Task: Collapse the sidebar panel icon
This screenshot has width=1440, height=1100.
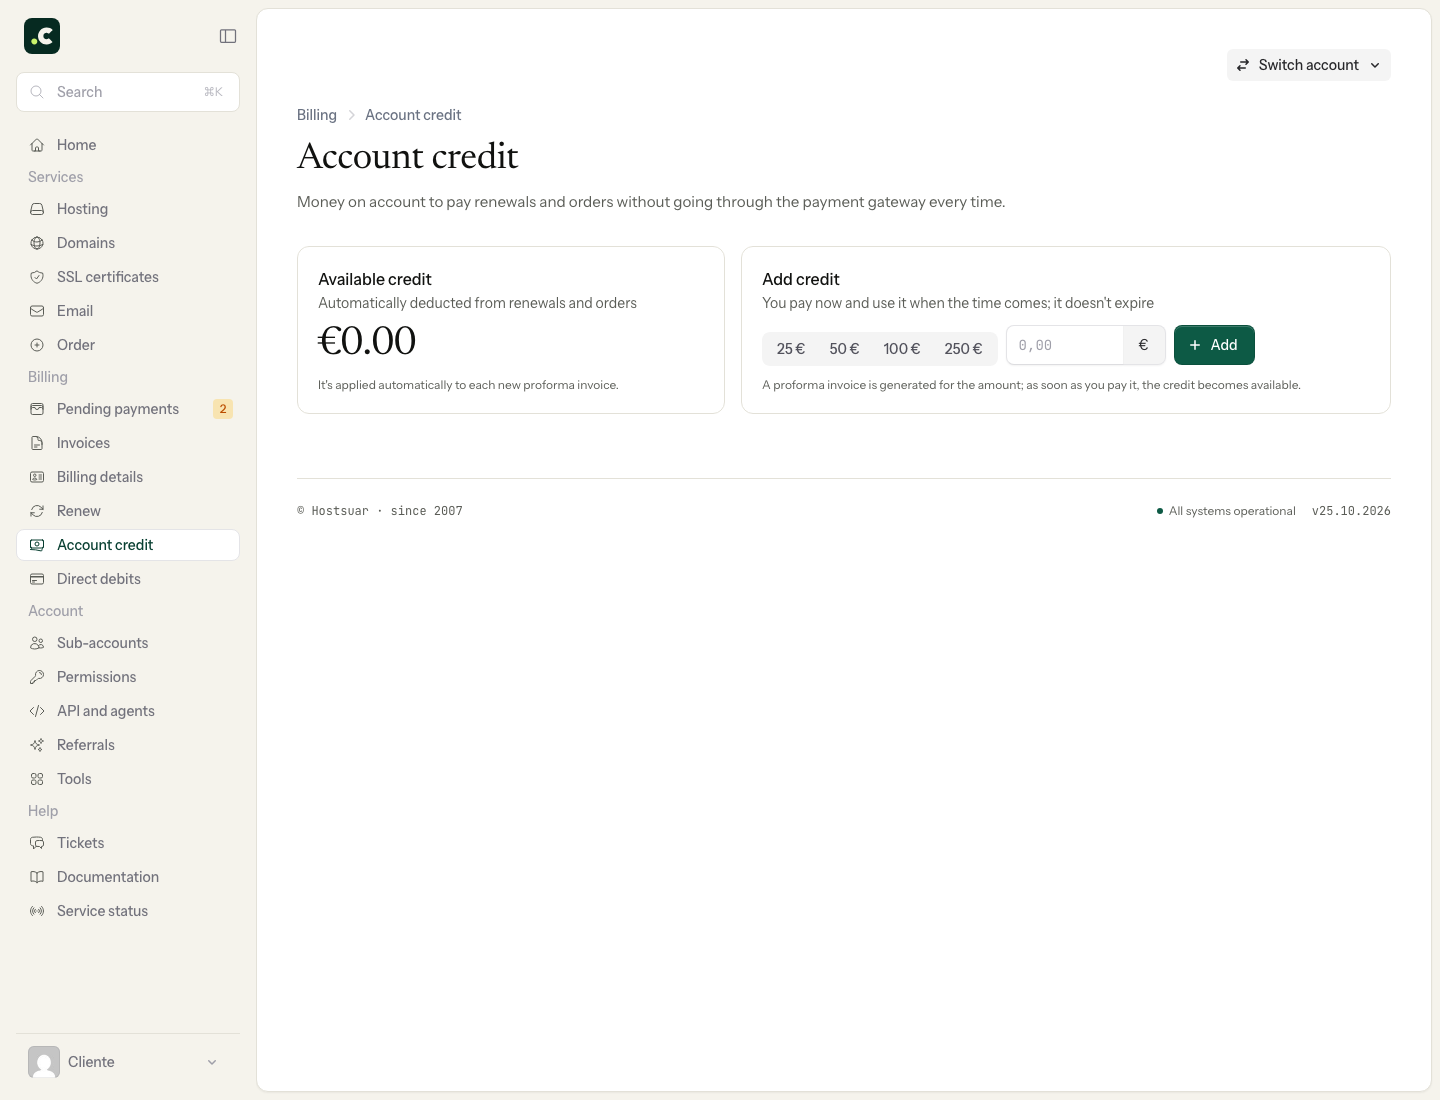Action: (x=228, y=36)
